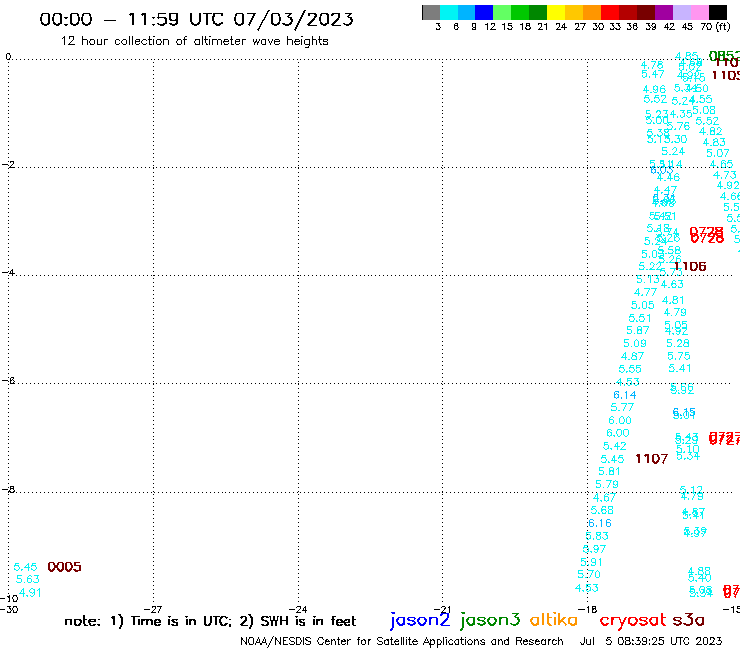Click the '5.70' wave height value
Image resolution: width=740 pixels, height=650 pixels.
coord(589,574)
